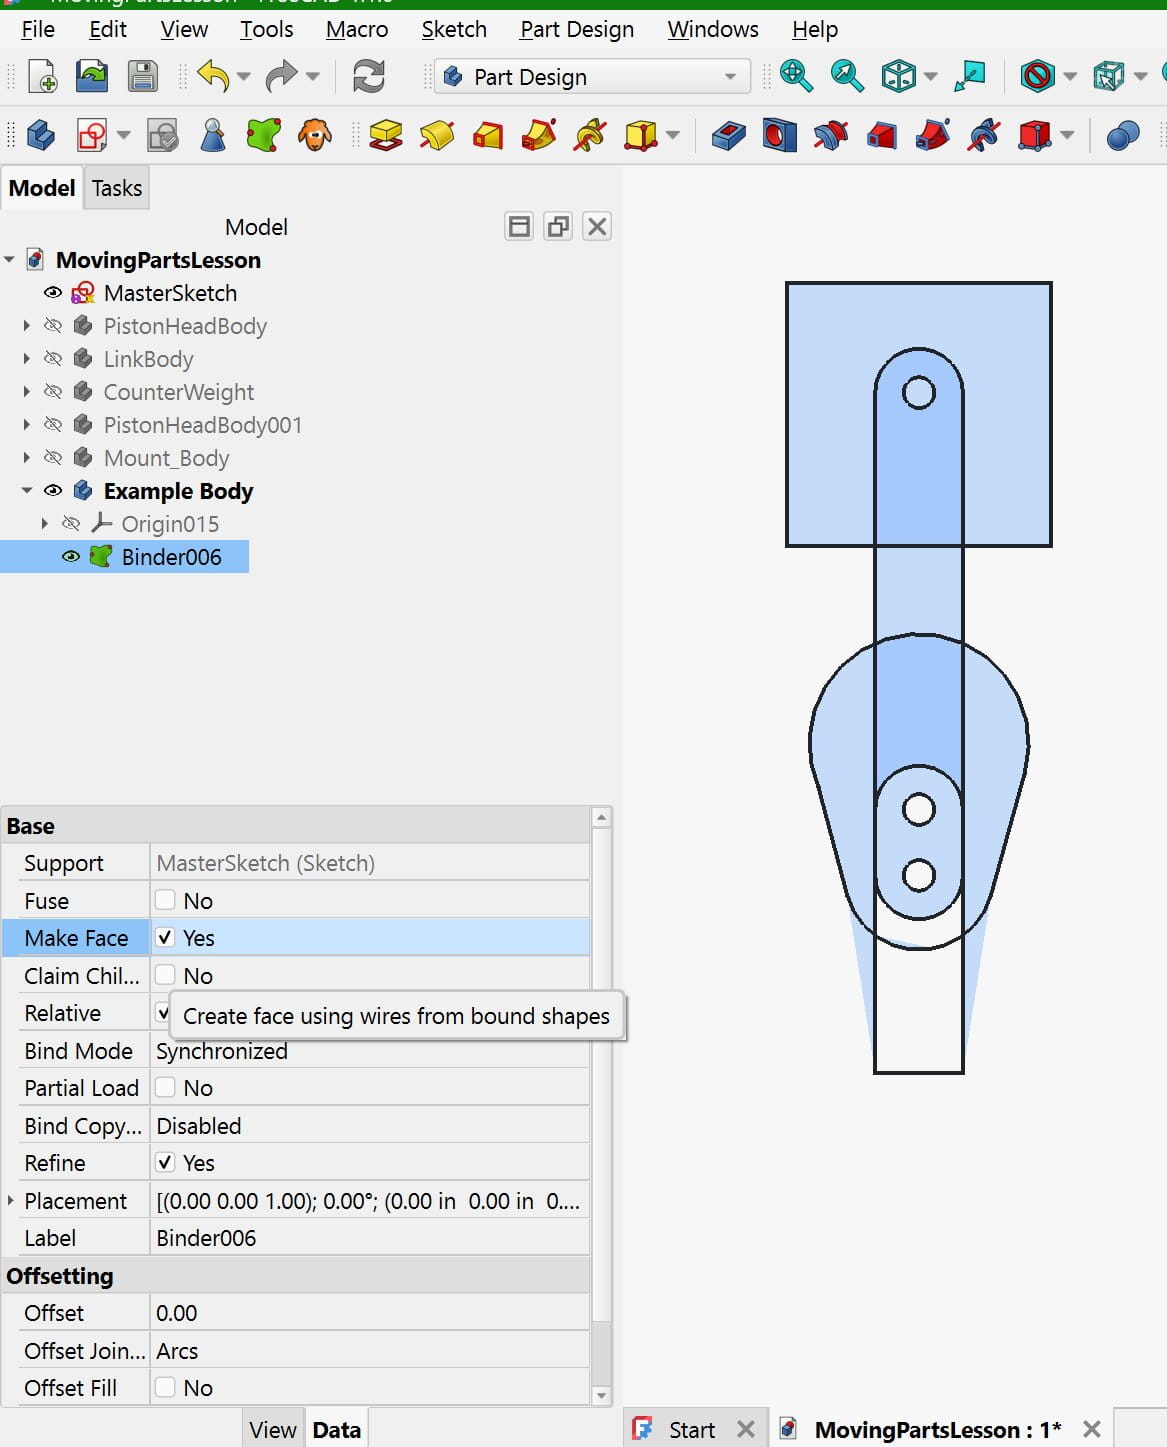
Task: Refresh recompute document icon
Action: click(369, 76)
